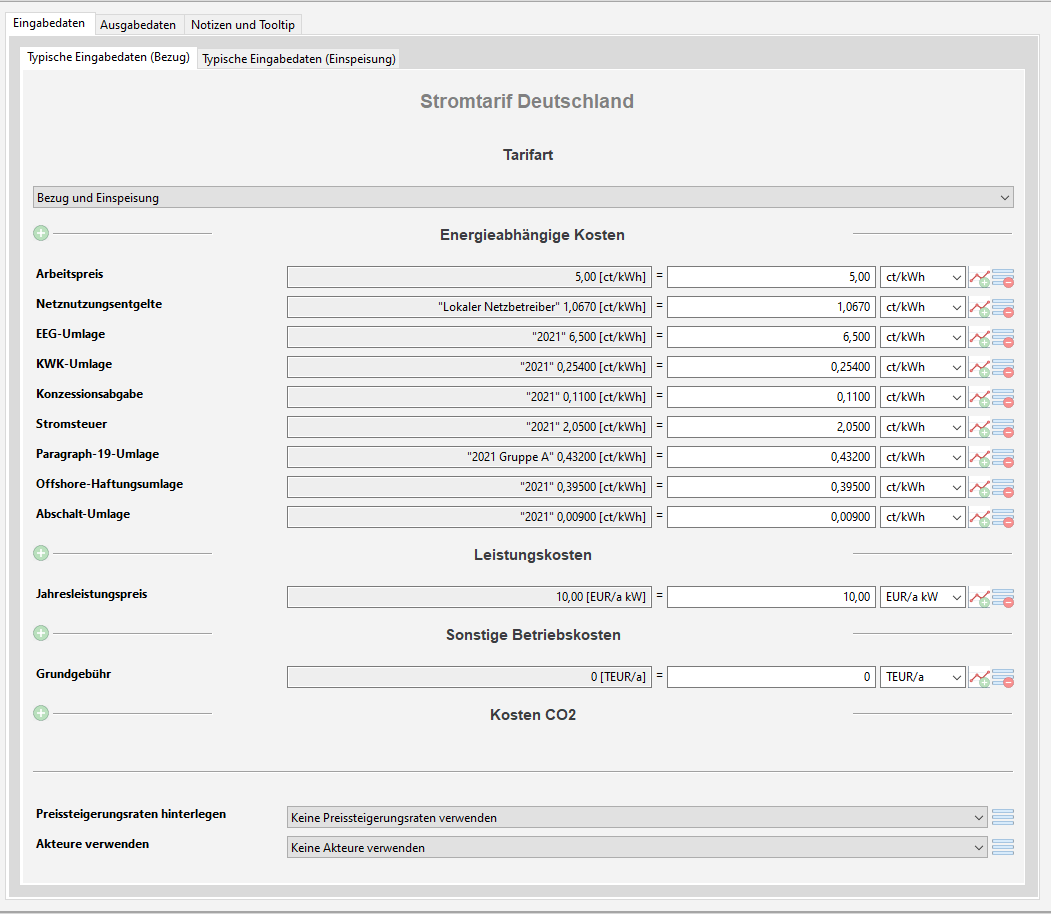Click the white Arbeitspreis value field showing 5,00
This screenshot has width=1051, height=914.
click(771, 277)
